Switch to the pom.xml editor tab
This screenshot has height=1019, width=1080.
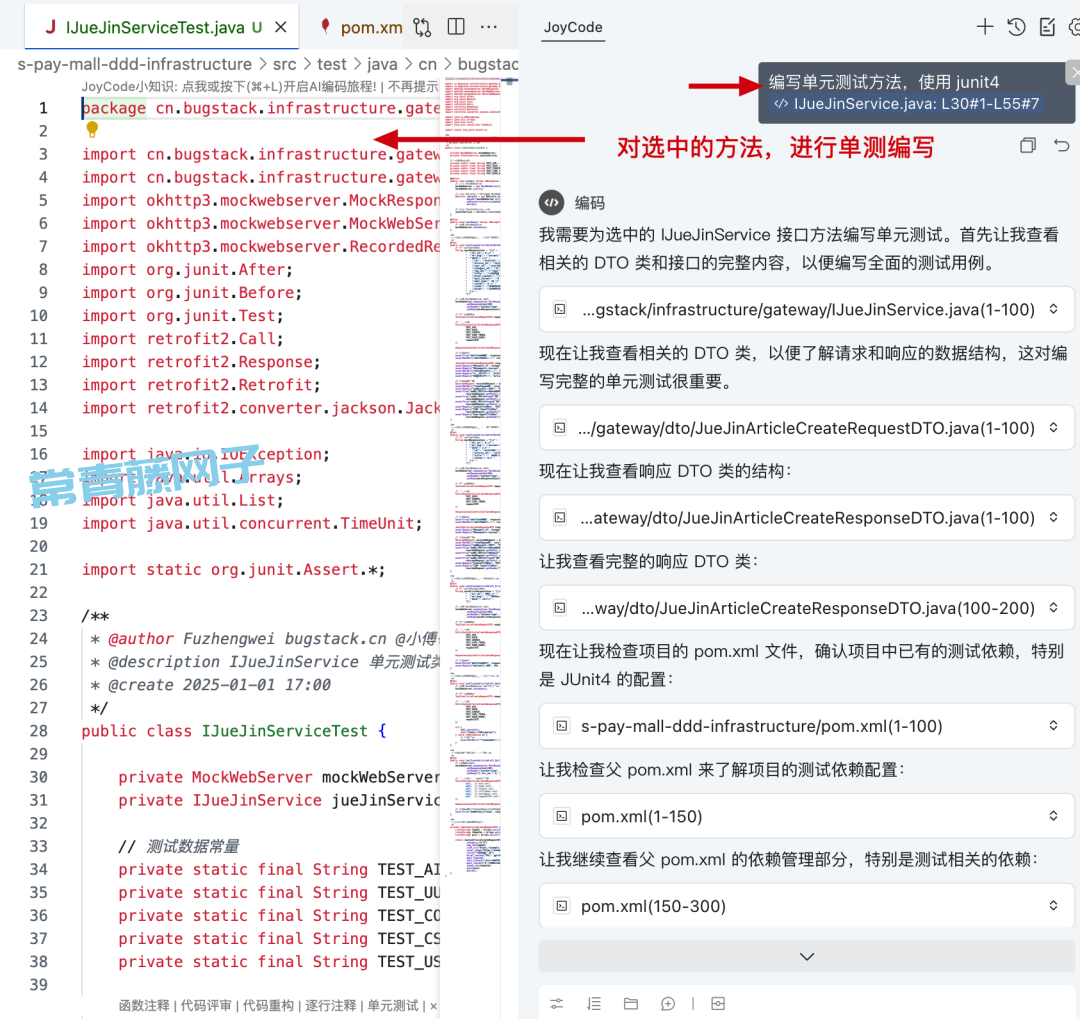pyautogui.click(x=362, y=27)
